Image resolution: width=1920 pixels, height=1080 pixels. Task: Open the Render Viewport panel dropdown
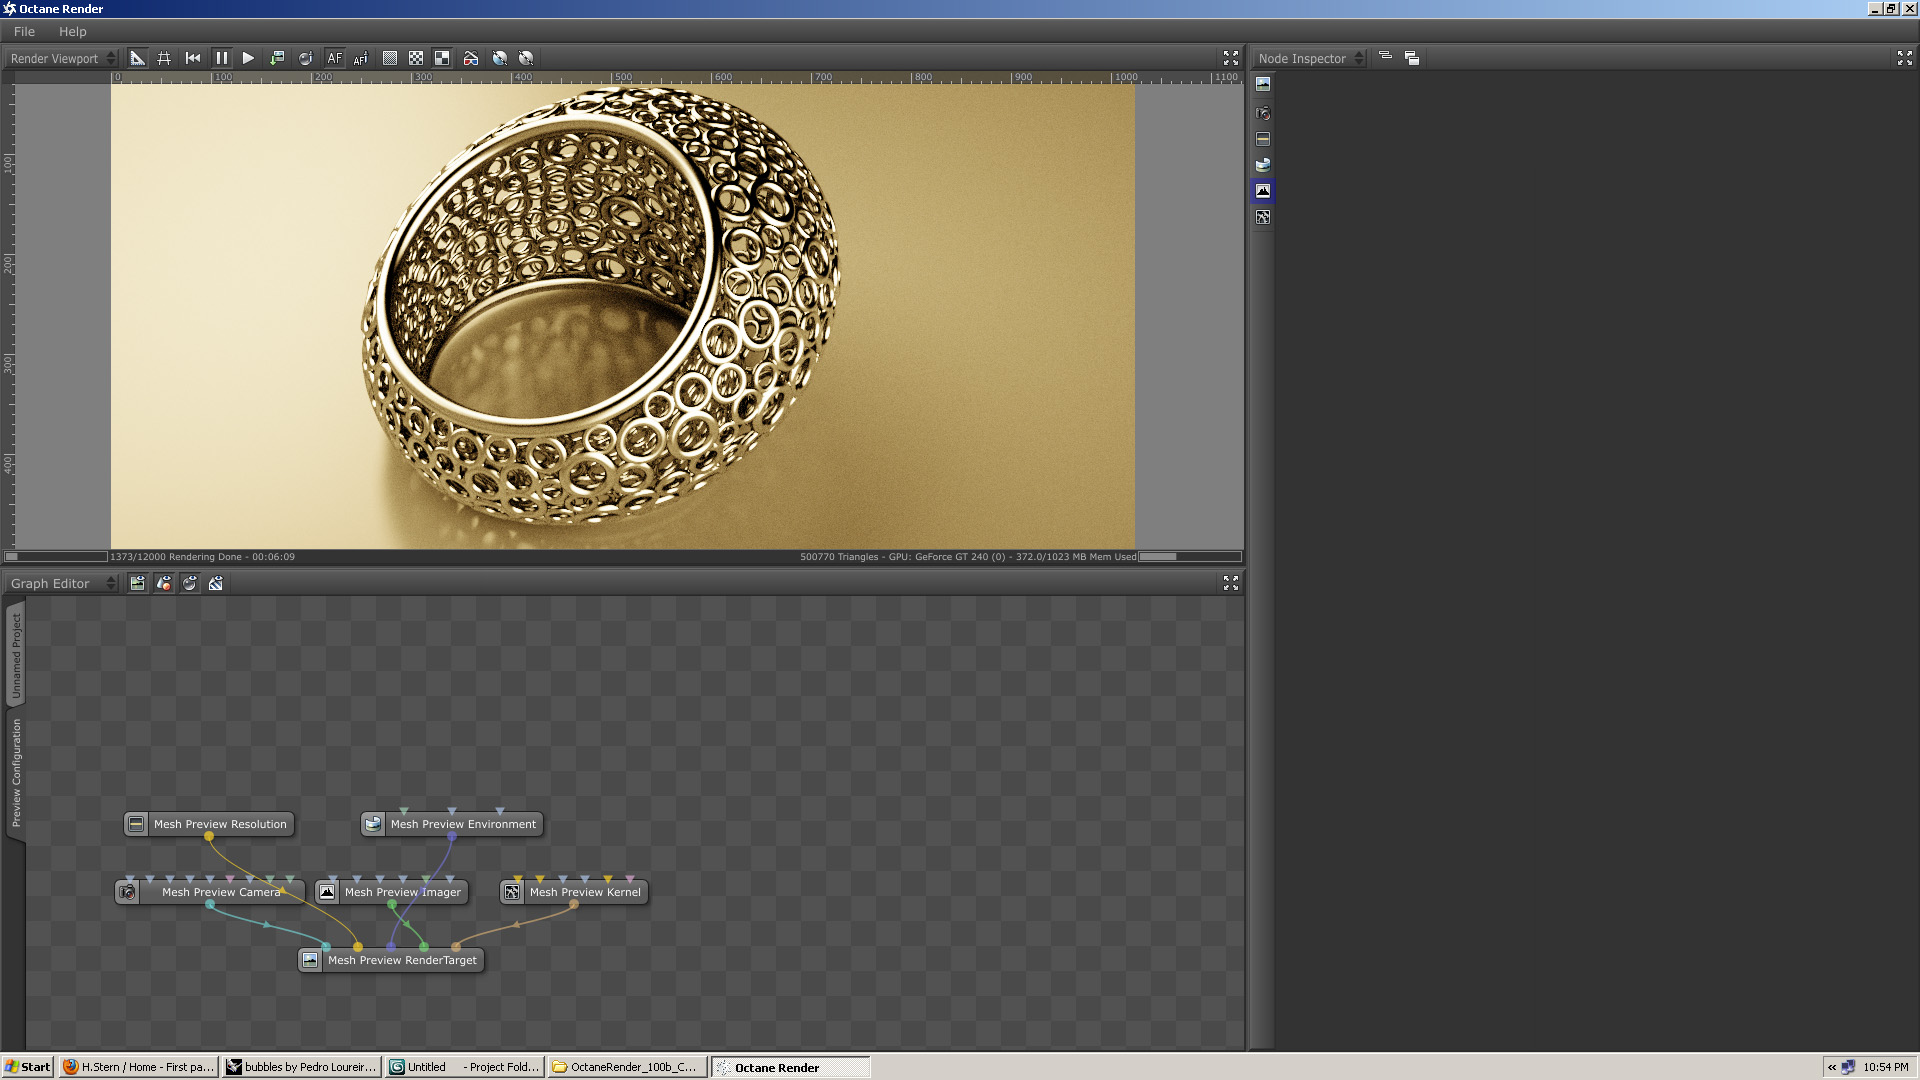coord(62,58)
